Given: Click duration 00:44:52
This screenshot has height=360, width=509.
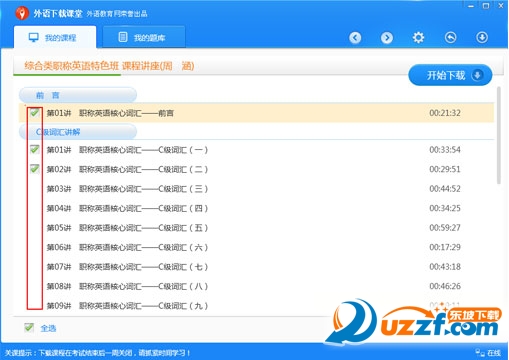Looking at the screenshot, I should 445,189.
